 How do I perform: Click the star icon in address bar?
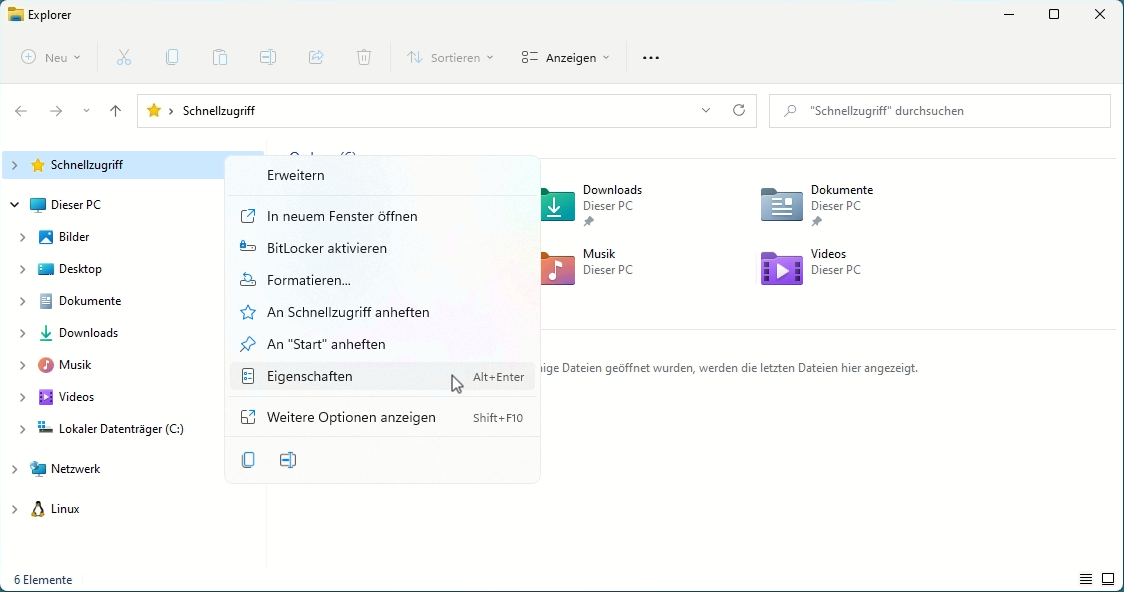153,111
